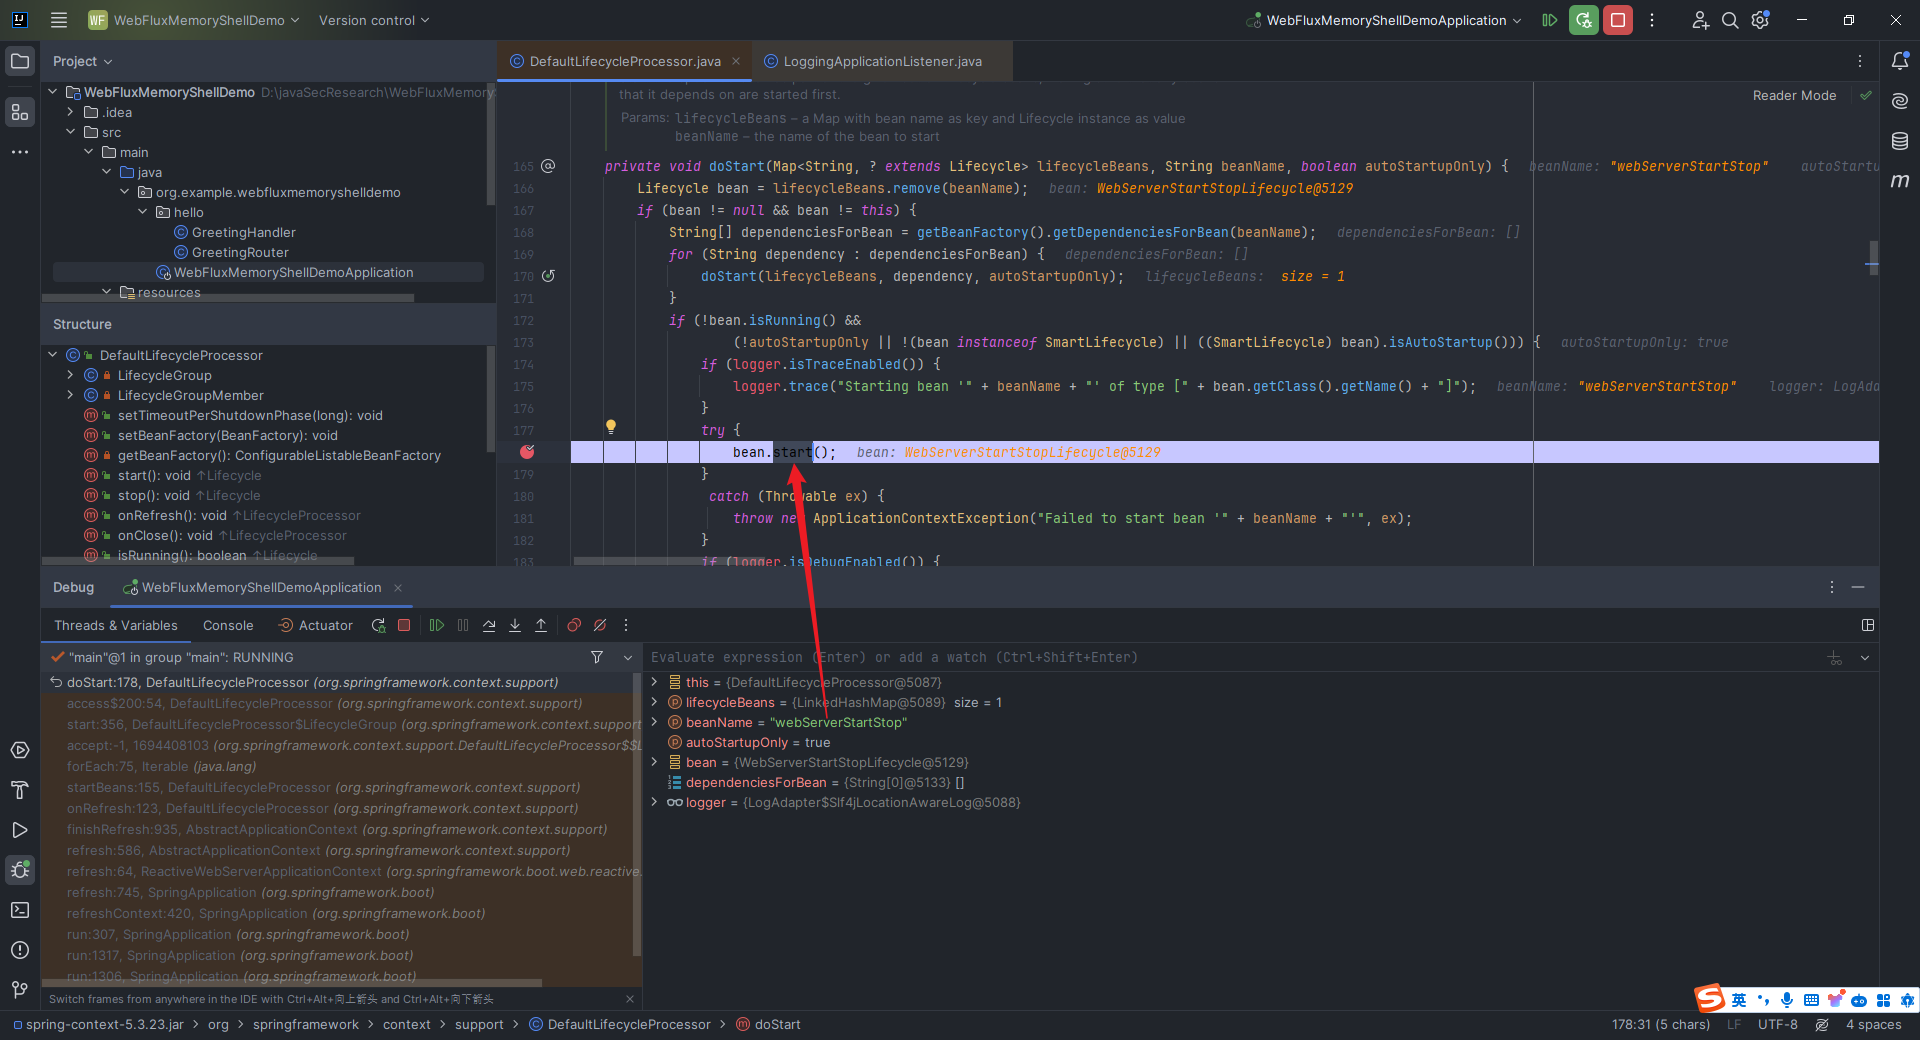View breakpoints double red circle icon
Screen dimensions: 1920x1040
574,625
